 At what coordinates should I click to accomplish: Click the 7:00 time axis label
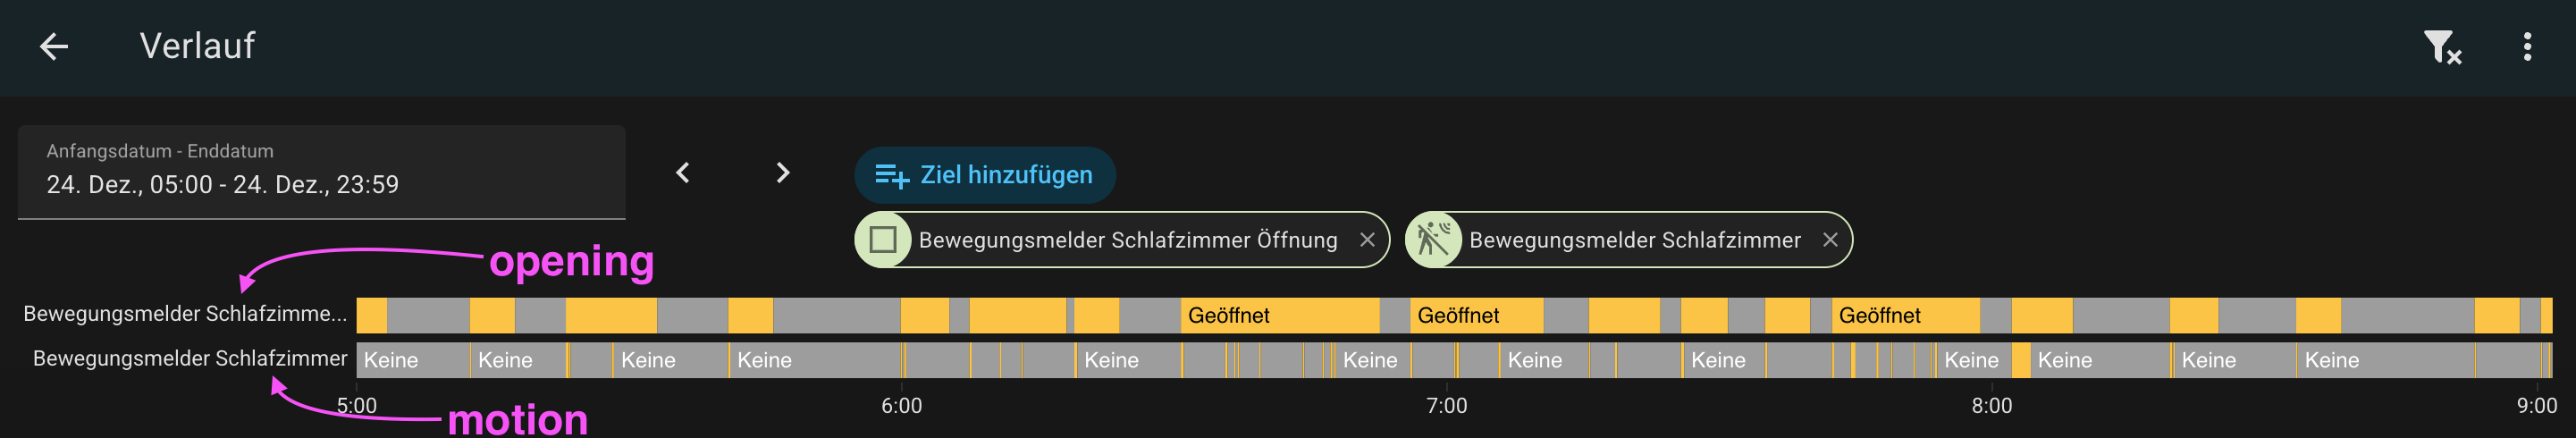tap(1446, 406)
